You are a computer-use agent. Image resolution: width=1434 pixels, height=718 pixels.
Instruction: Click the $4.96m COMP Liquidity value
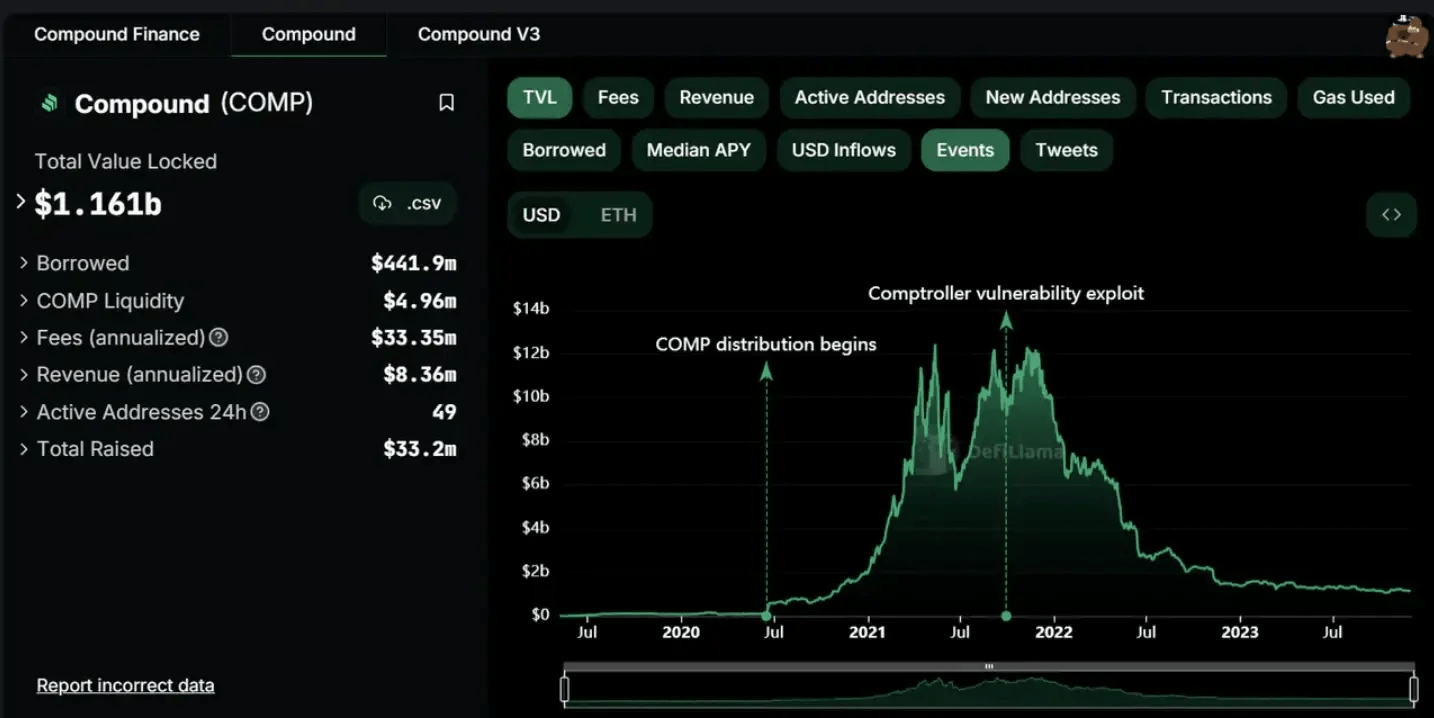420,301
